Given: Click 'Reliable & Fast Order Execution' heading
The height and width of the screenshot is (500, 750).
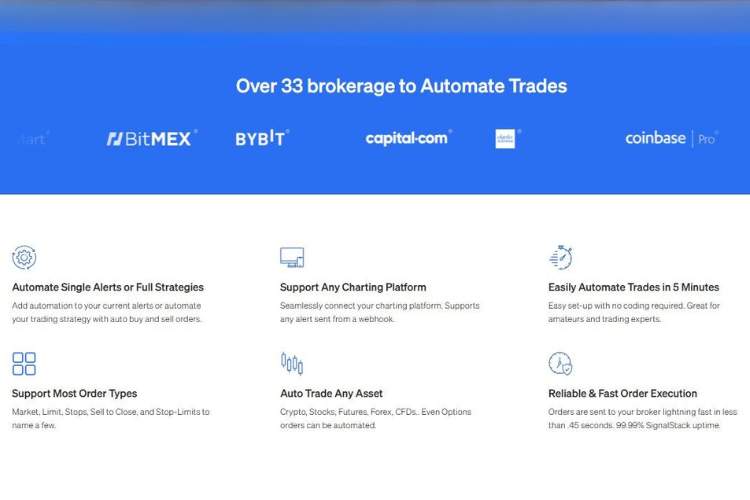Looking at the screenshot, I should click(x=622, y=393).
